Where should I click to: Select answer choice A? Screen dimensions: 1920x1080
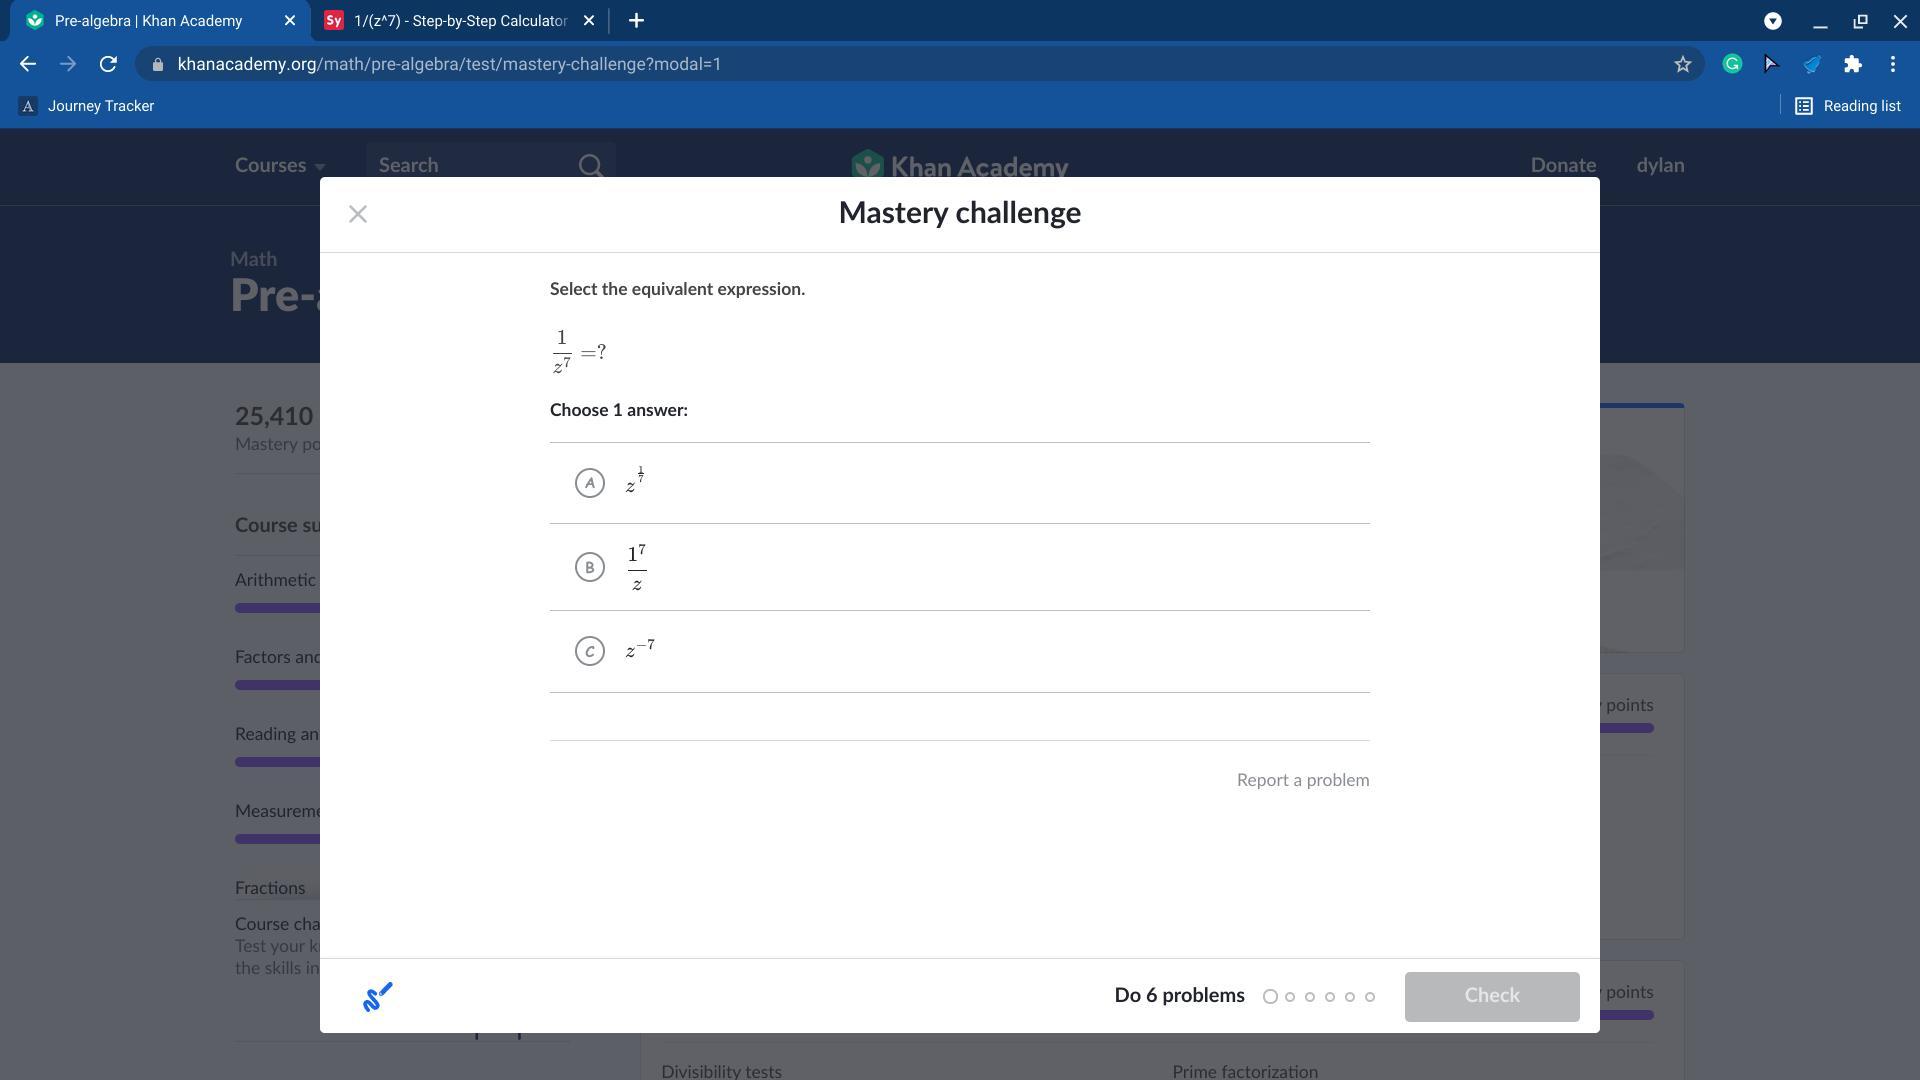pos(590,483)
